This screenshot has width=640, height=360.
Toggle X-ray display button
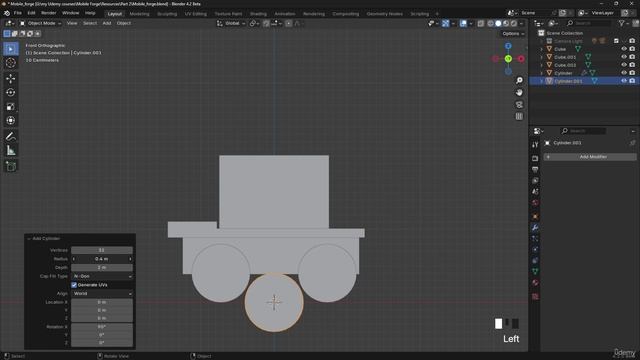481,23
